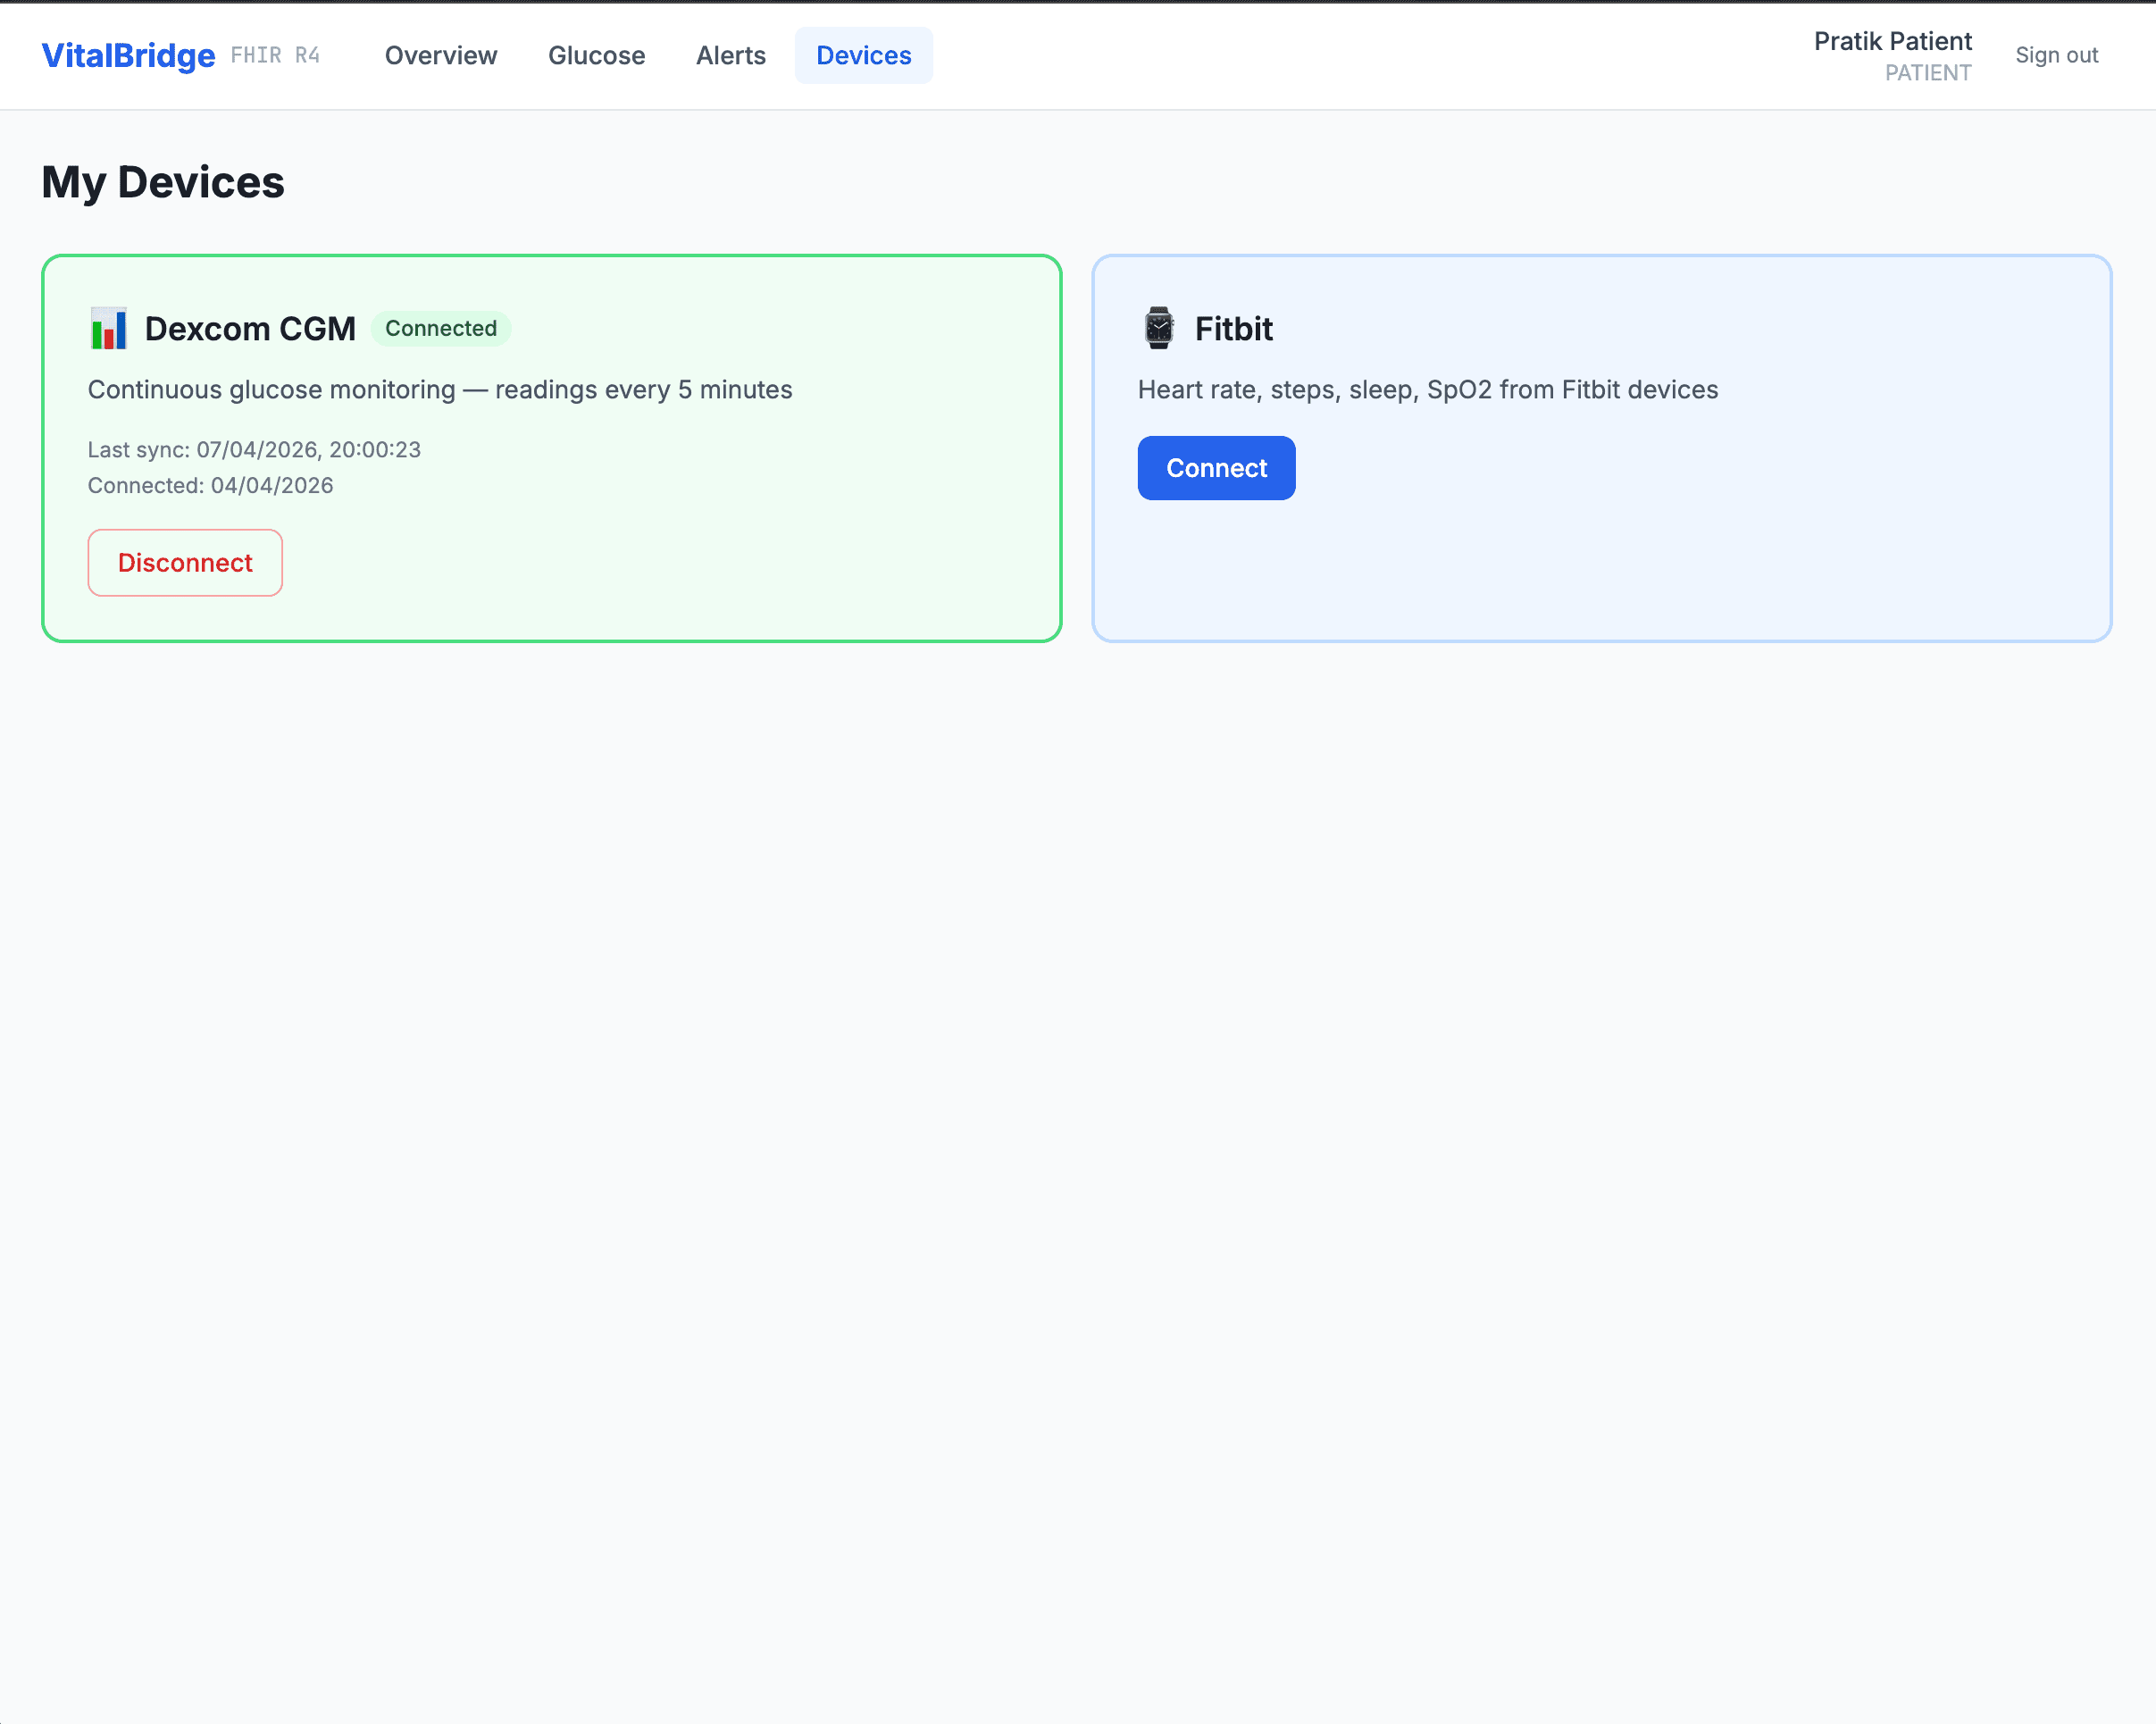Switch to the Glucose tab

(596, 56)
